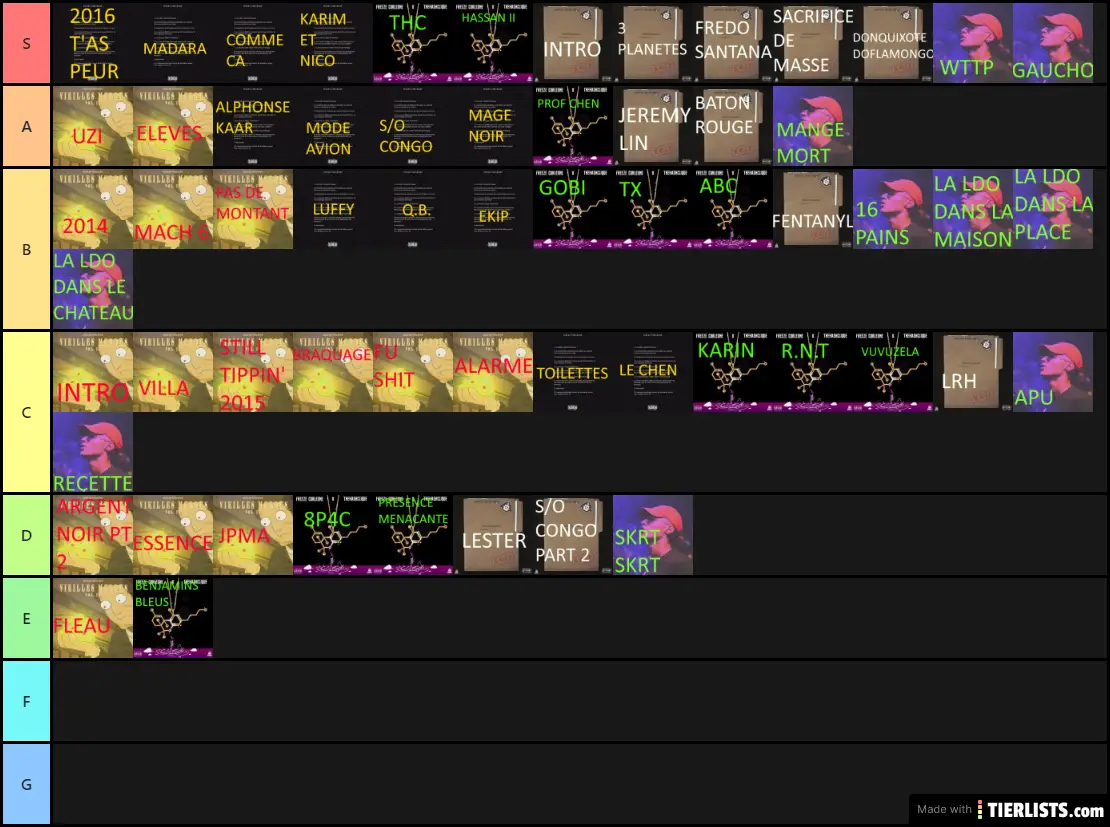1110x827 pixels.
Task: Click the blue G tier label
Action: (26, 784)
